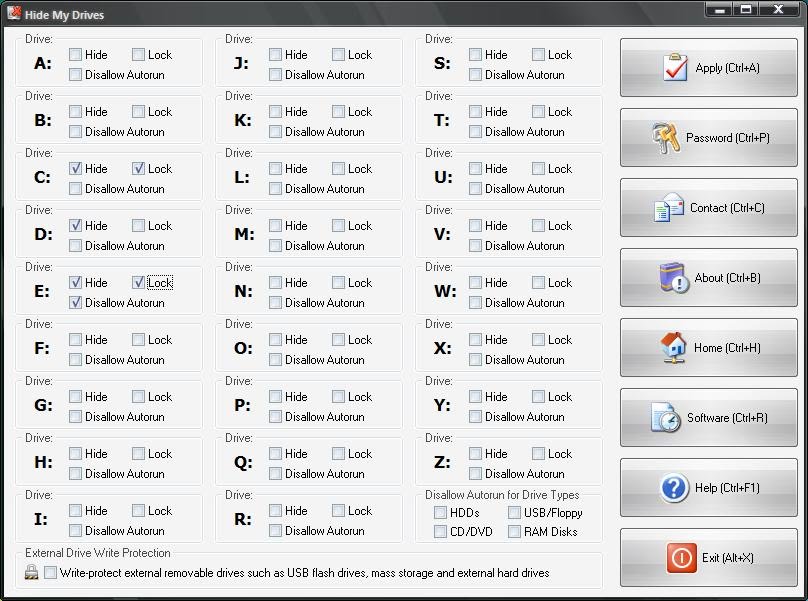Enable Lock for drive D:
The width and height of the screenshot is (808, 601).
tap(138, 226)
